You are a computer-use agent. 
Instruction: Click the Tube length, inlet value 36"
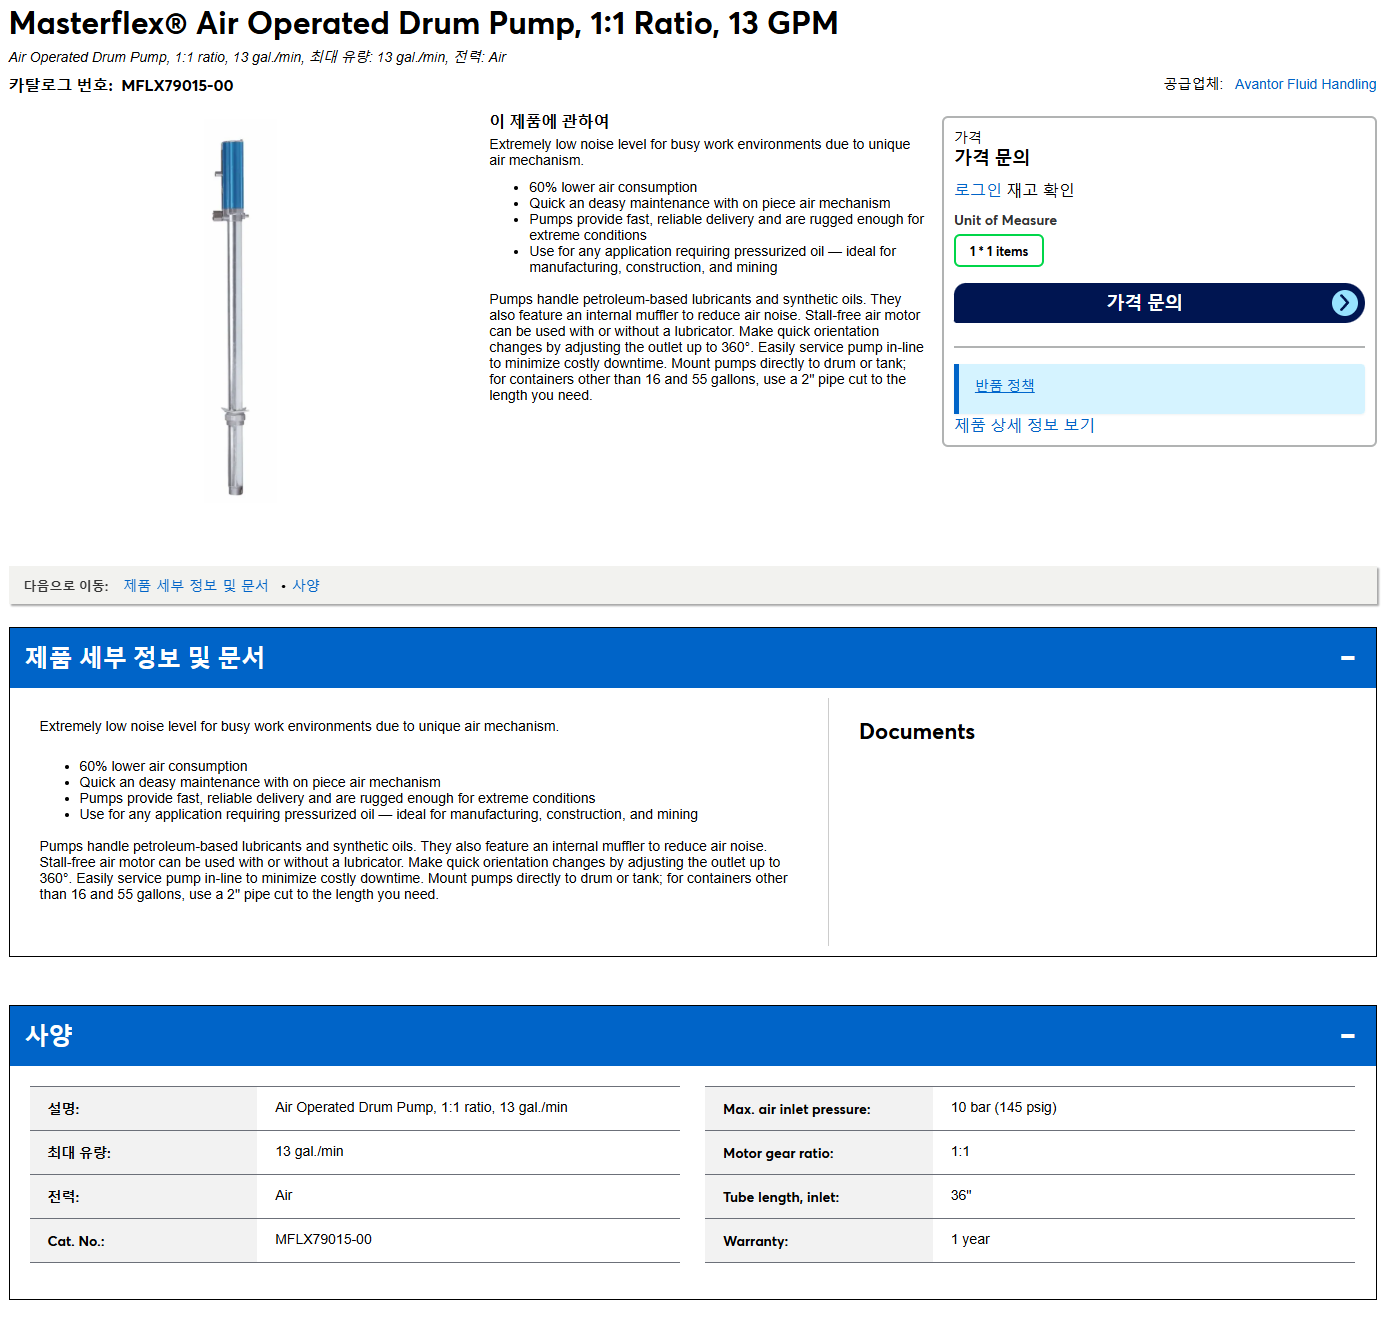[x=961, y=1195]
